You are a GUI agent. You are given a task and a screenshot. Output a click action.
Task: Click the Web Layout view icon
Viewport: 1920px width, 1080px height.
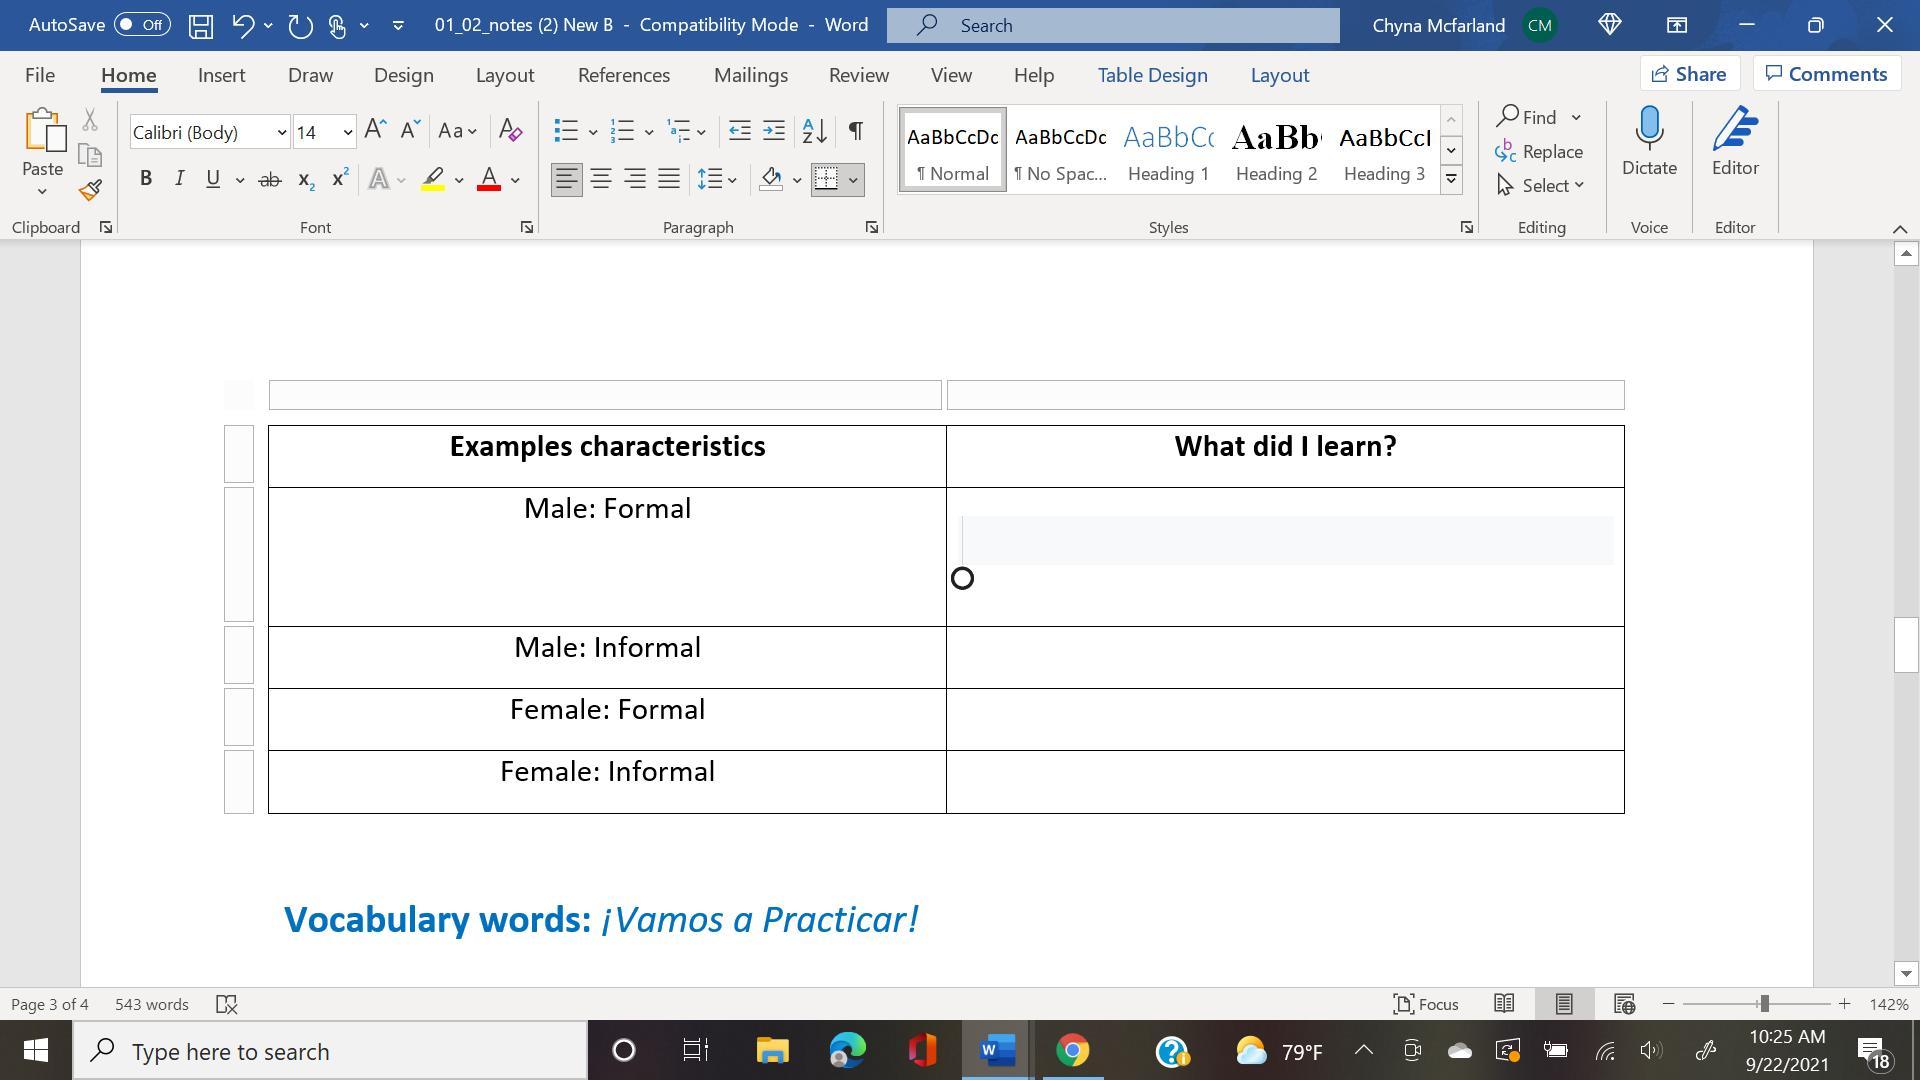click(x=1624, y=1004)
